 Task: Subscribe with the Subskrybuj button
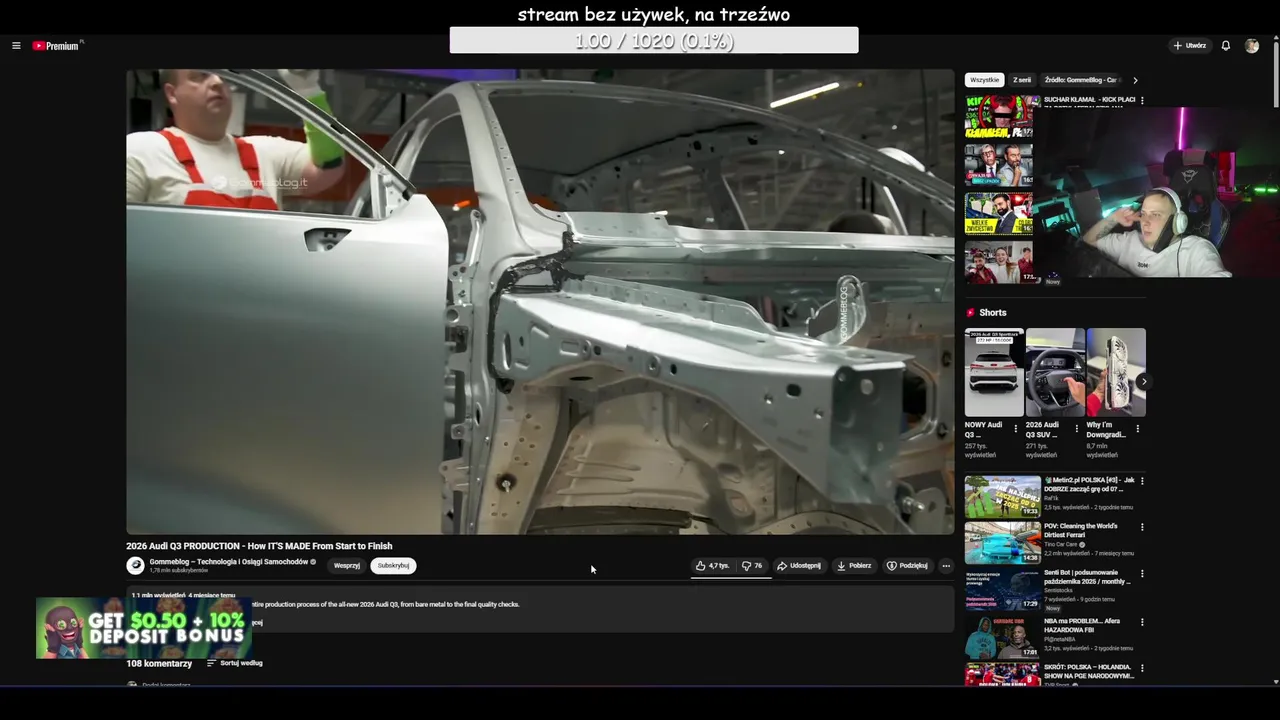pyautogui.click(x=393, y=566)
